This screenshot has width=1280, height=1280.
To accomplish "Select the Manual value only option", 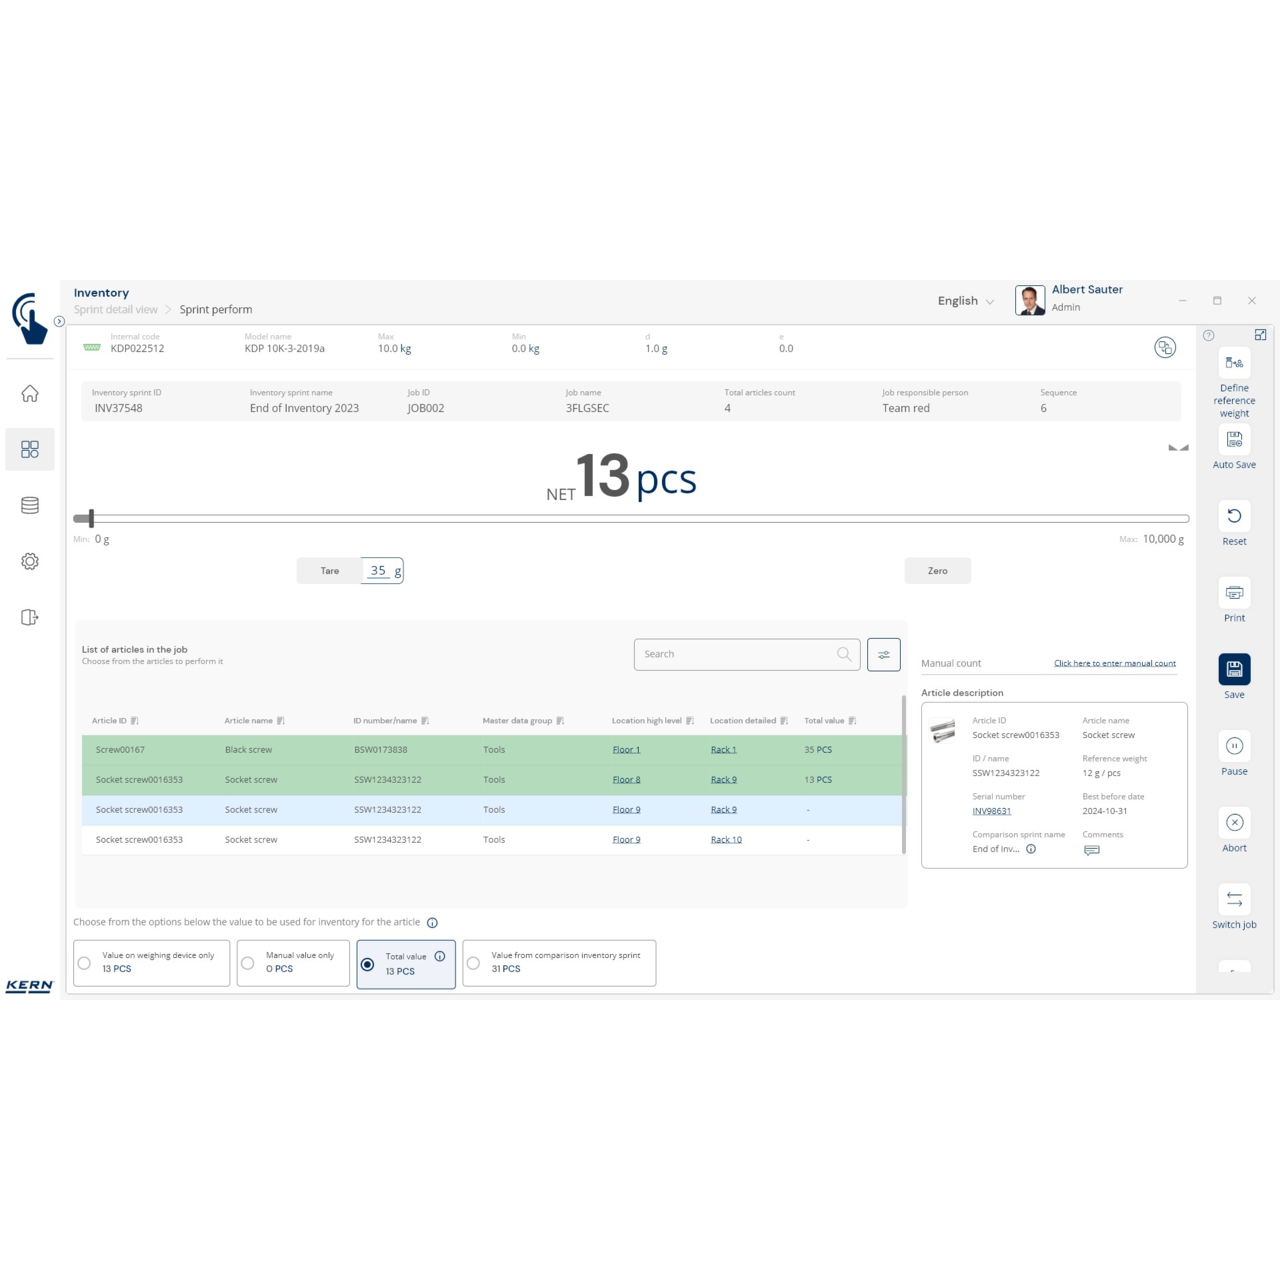I will point(248,963).
